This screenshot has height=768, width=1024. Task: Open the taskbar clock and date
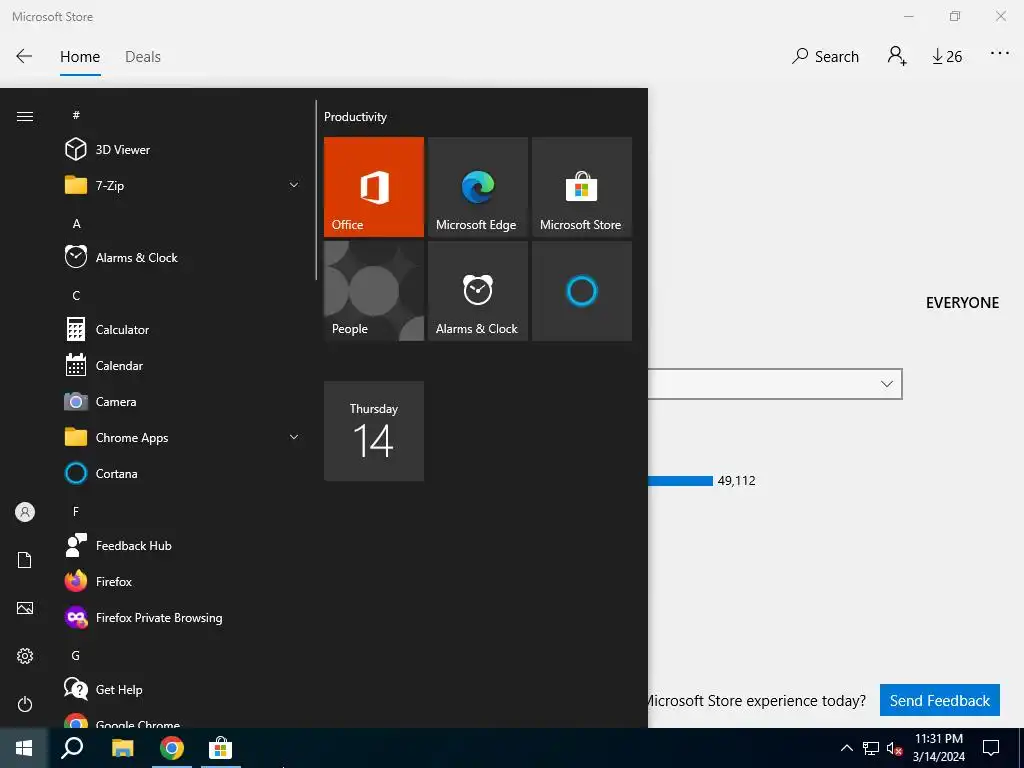(938, 748)
